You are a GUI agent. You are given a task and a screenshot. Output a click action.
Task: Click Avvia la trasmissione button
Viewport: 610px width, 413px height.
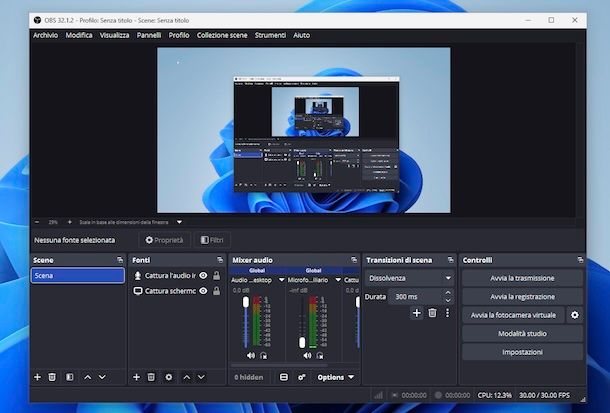522,278
